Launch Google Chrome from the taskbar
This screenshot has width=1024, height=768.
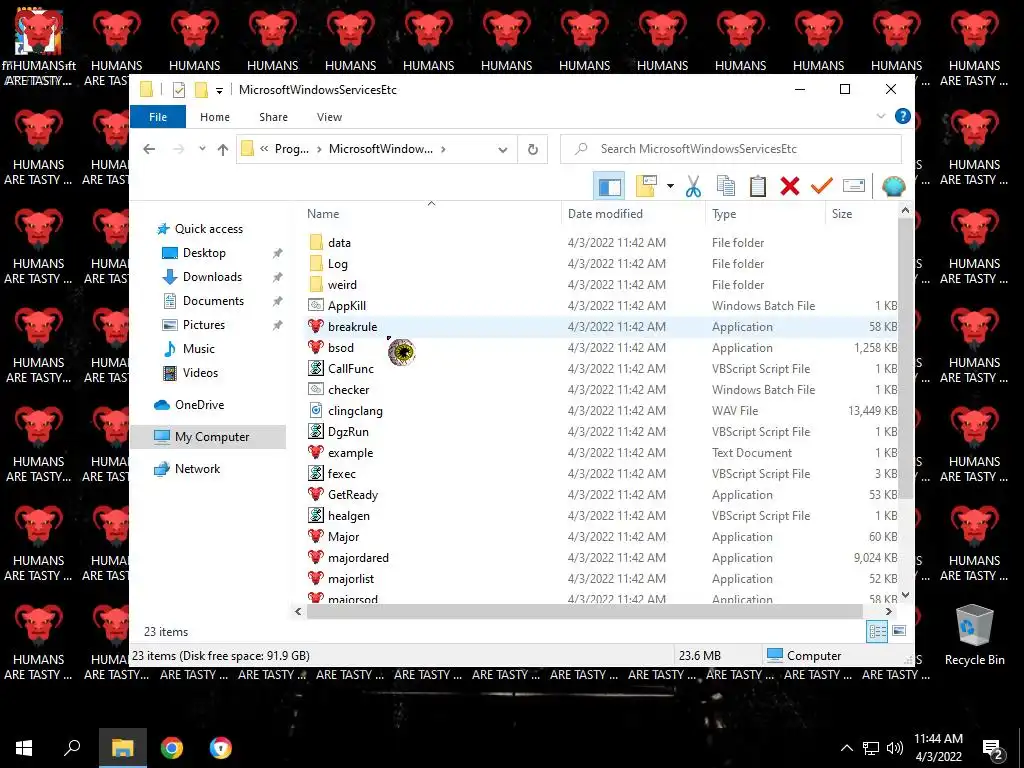click(172, 748)
